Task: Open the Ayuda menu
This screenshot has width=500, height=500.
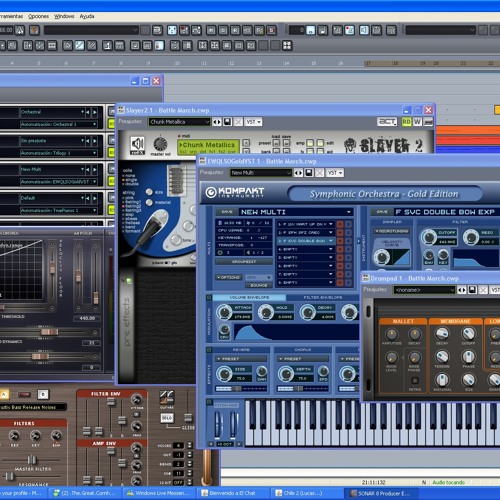Action: click(87, 16)
